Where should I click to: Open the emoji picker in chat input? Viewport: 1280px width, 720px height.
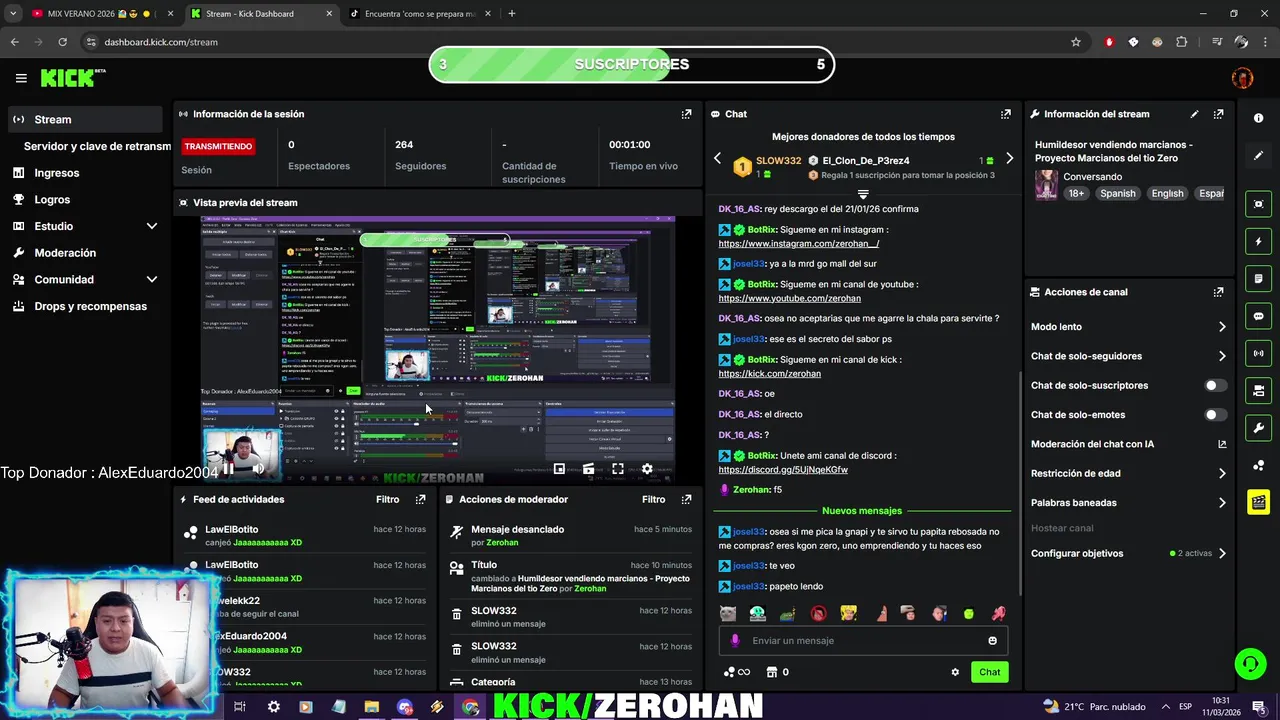coord(992,641)
